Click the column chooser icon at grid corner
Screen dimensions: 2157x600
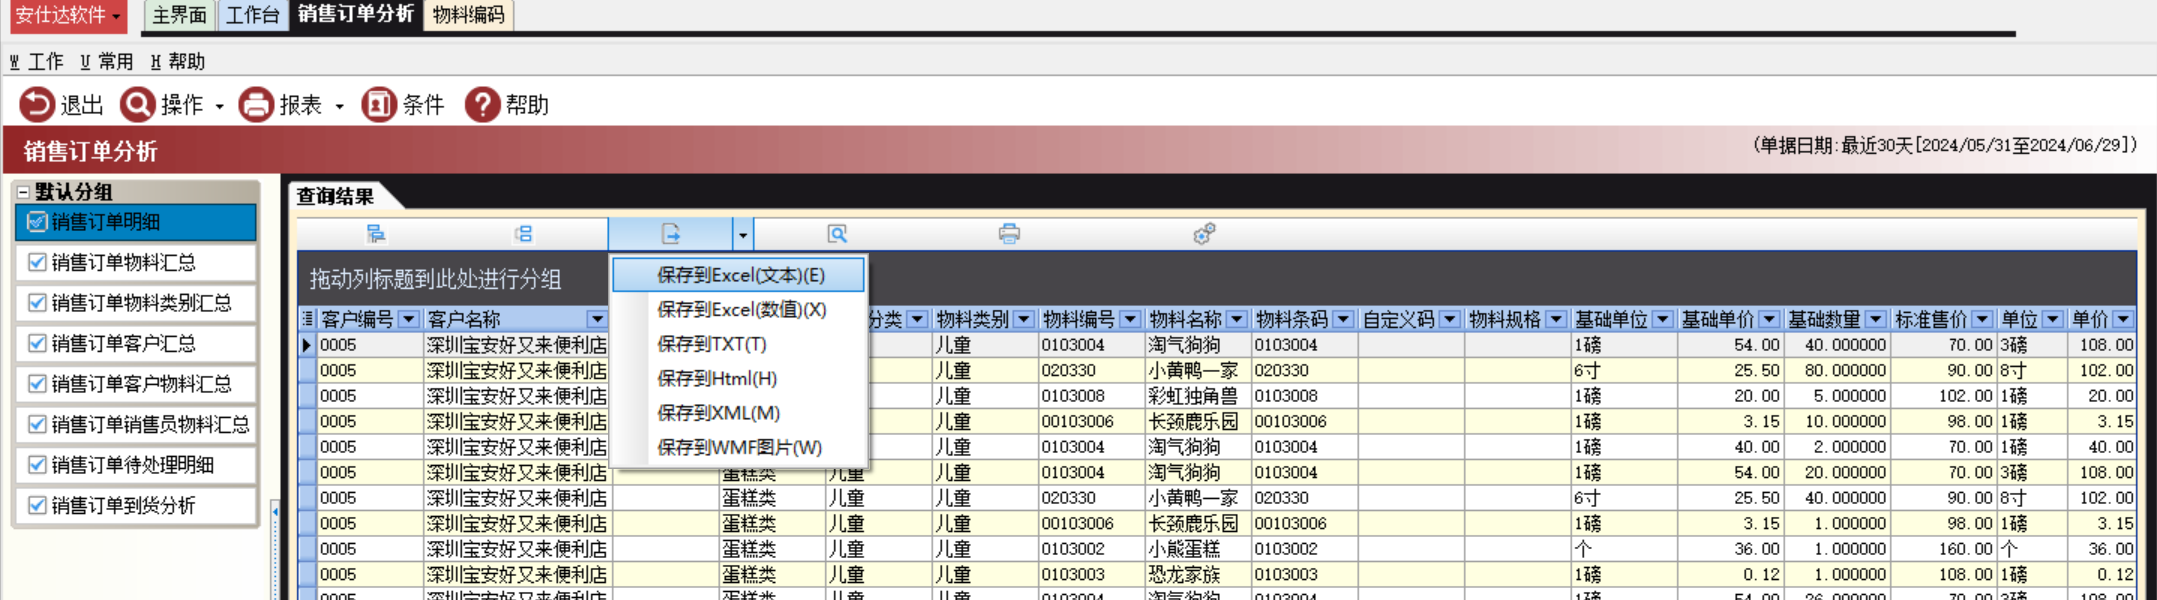pos(308,319)
